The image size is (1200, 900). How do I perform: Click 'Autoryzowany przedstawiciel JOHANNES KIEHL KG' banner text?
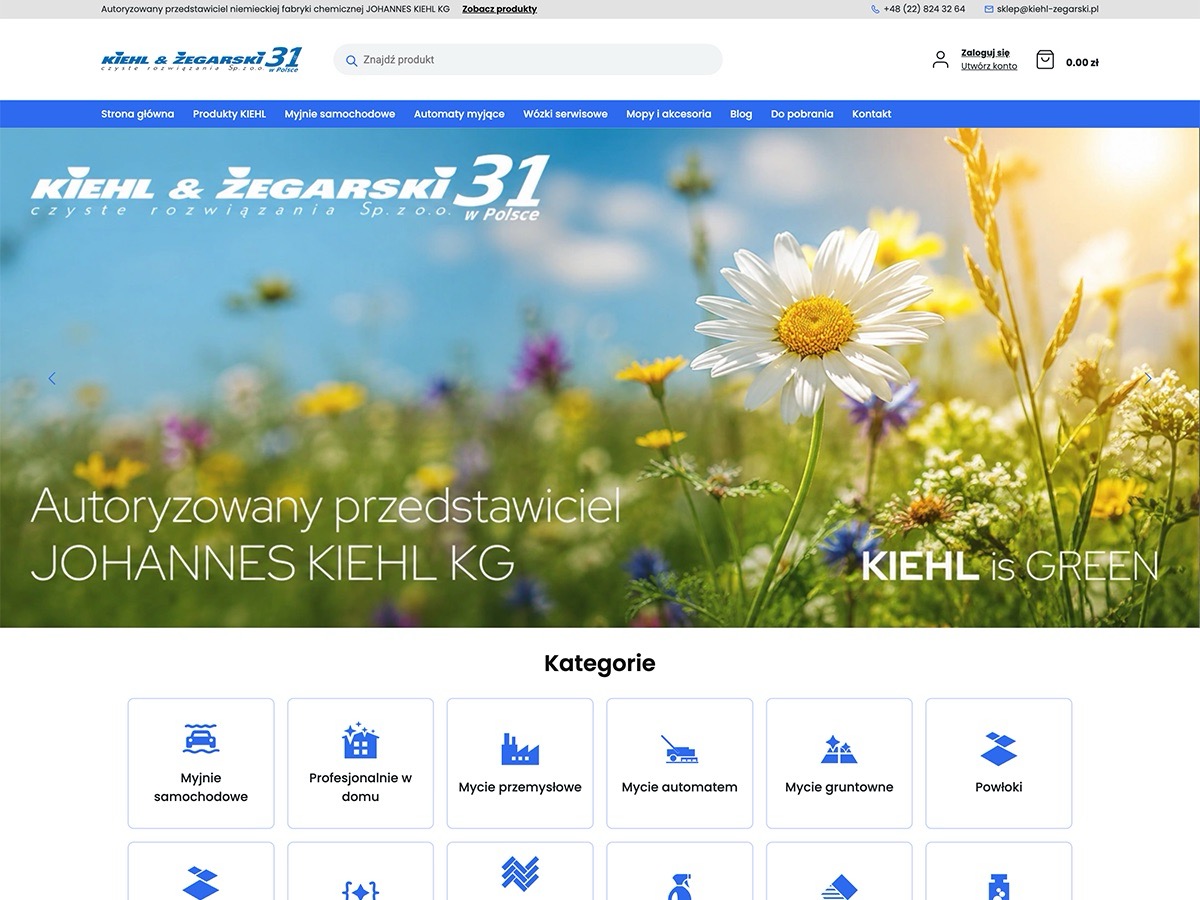326,535
